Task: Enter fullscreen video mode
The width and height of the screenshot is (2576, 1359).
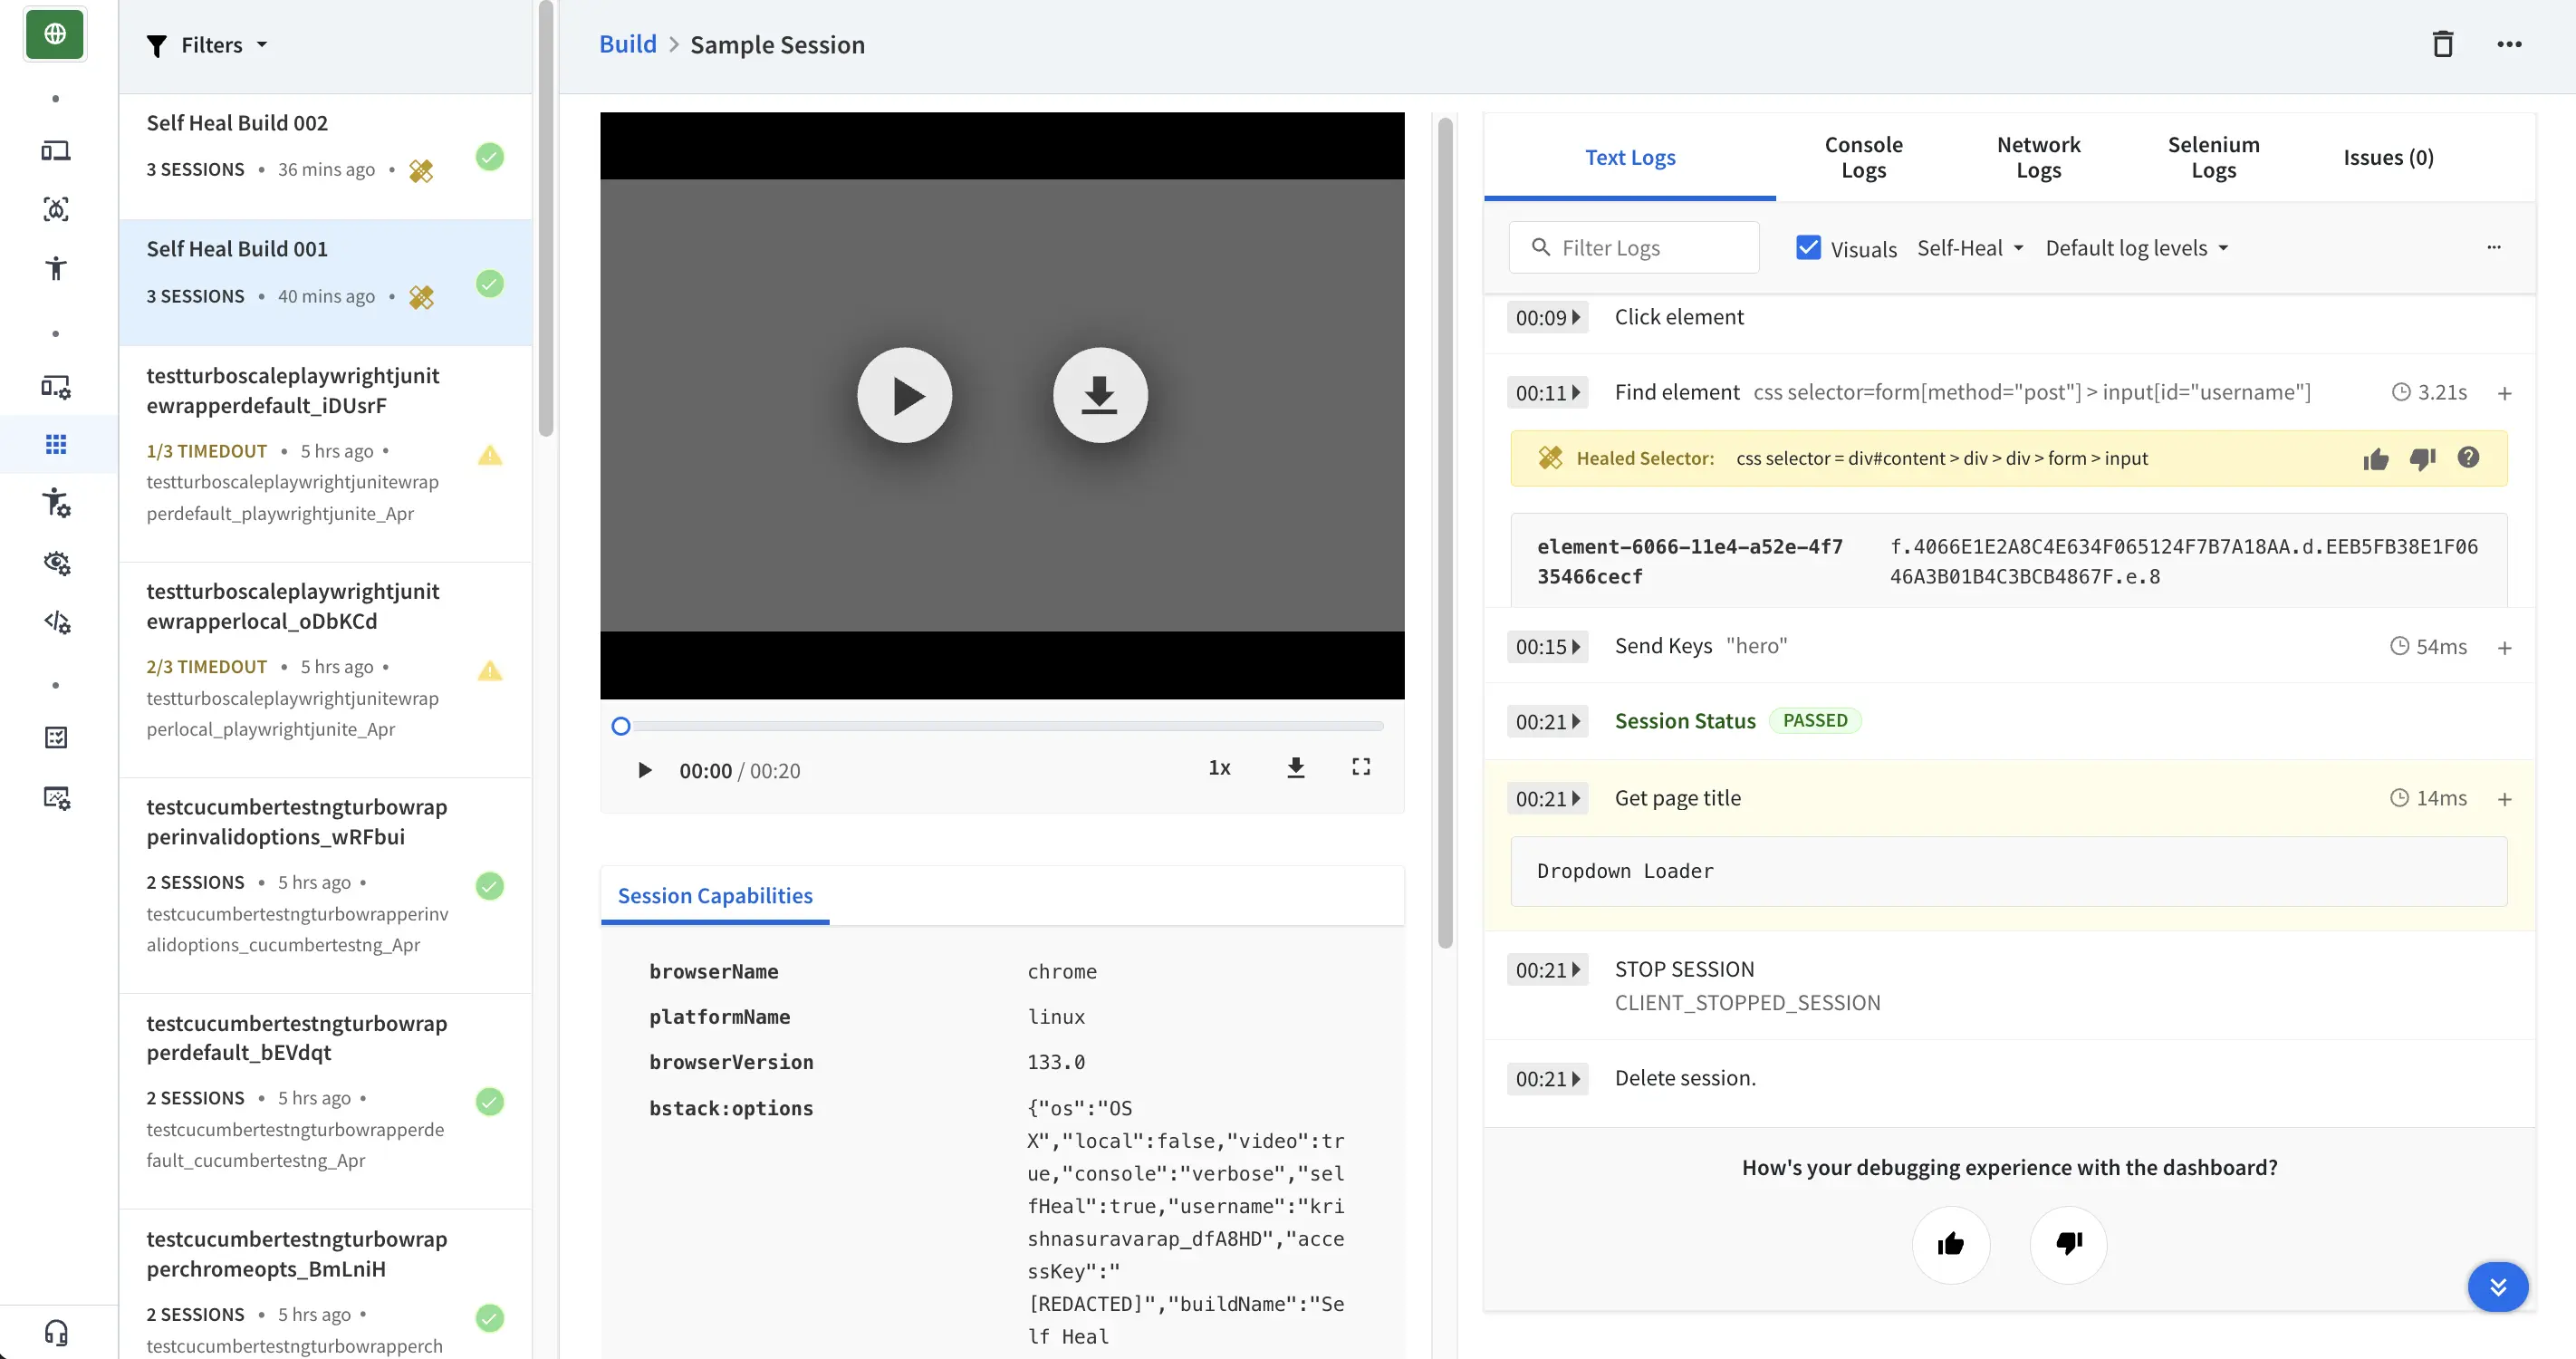Action: [1360, 767]
